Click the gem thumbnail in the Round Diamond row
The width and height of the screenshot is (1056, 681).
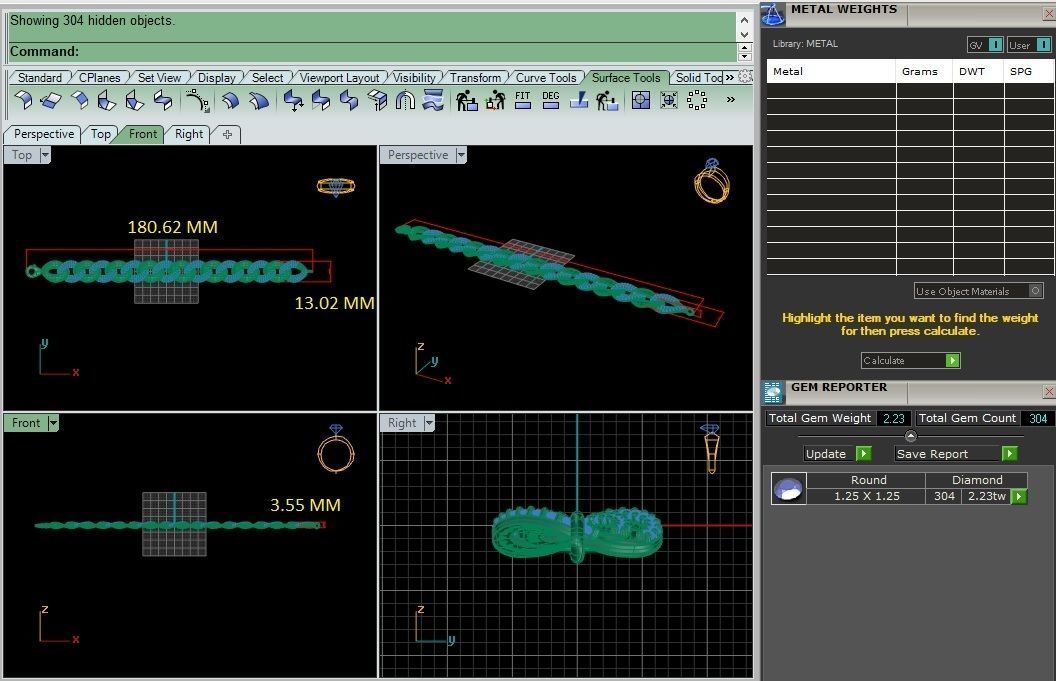click(x=788, y=489)
